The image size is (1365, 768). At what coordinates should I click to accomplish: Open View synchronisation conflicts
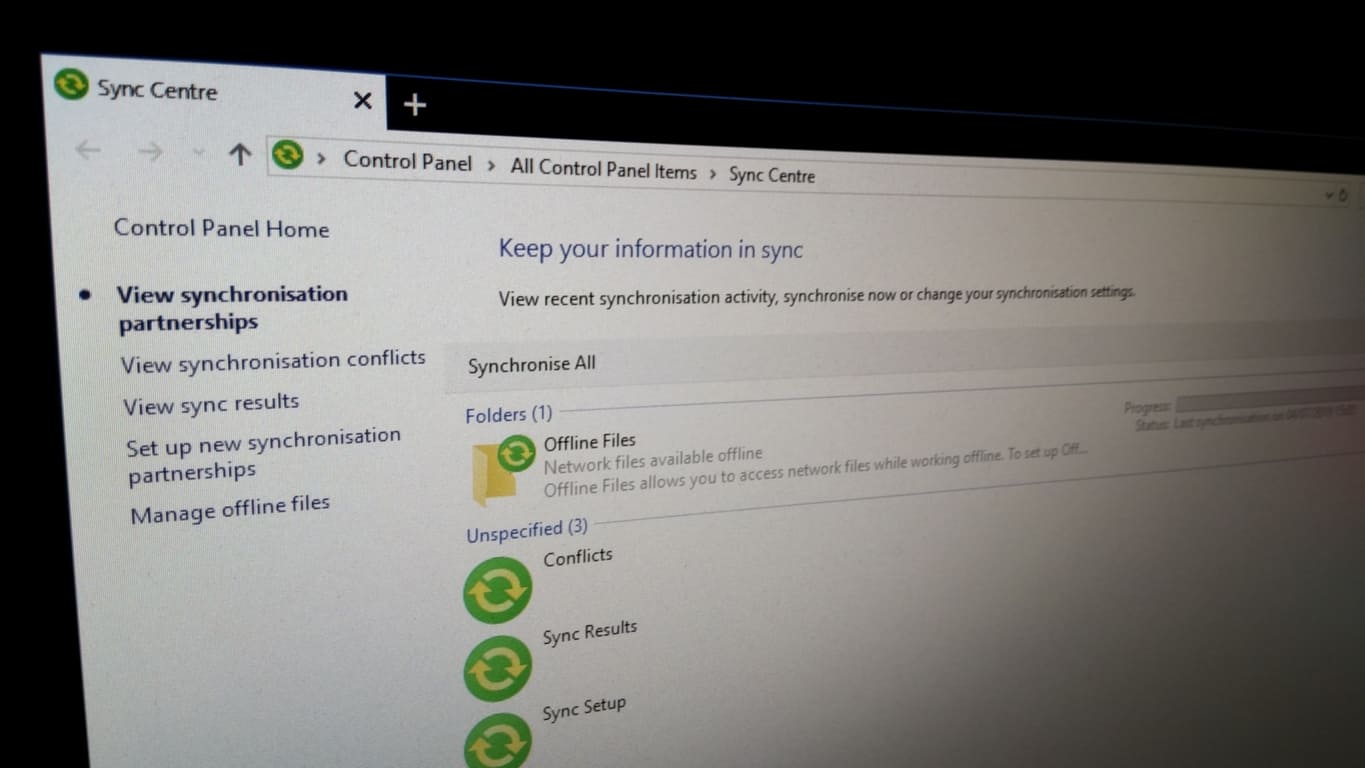coord(273,361)
